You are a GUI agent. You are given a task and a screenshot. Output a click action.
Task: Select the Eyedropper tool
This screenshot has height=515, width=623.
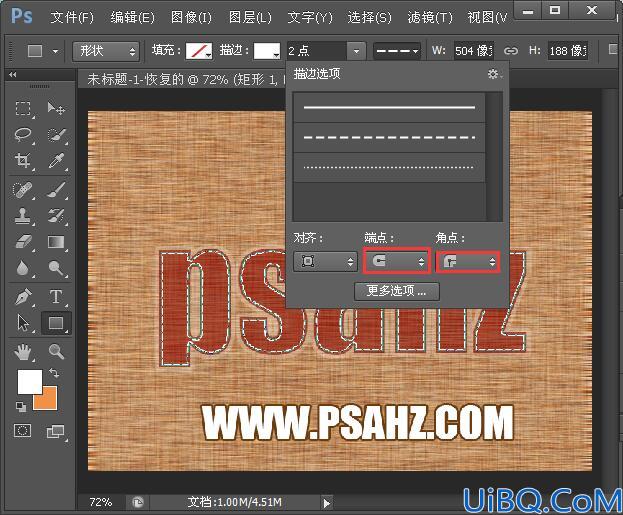tap(56, 161)
